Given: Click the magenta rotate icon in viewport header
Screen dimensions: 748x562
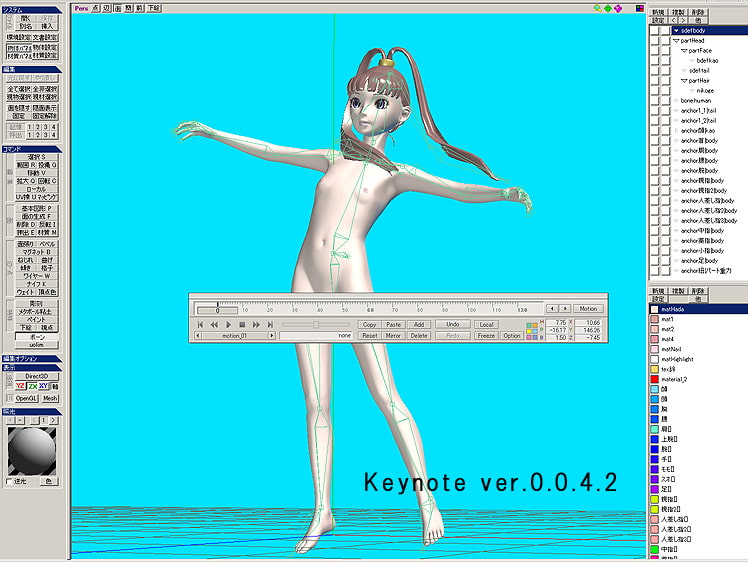Looking at the screenshot, I should [x=618, y=9].
